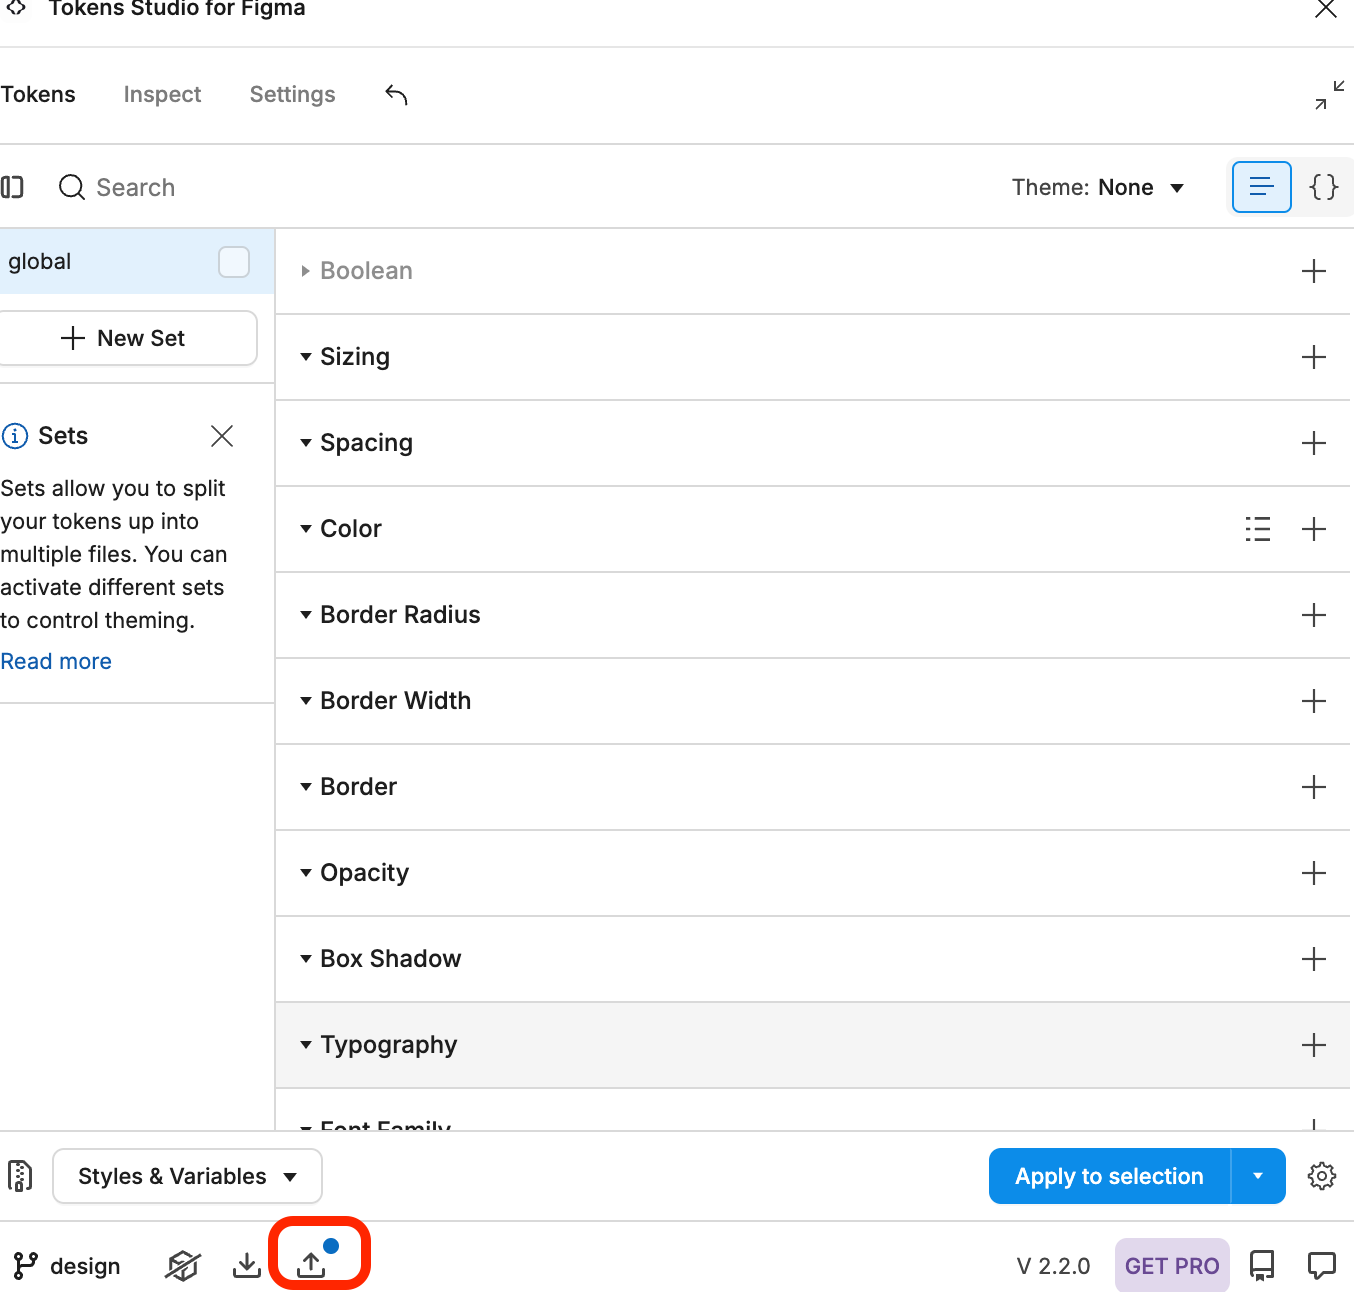This screenshot has width=1354, height=1292.
Task: Open the feedback chat bubble icon
Action: 1322,1266
